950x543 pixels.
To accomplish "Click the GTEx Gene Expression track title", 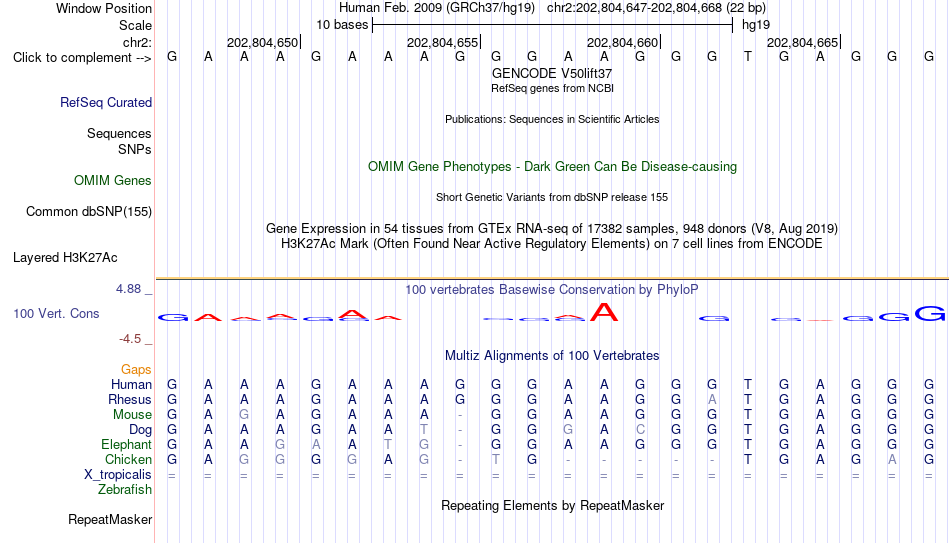I will (552, 228).
